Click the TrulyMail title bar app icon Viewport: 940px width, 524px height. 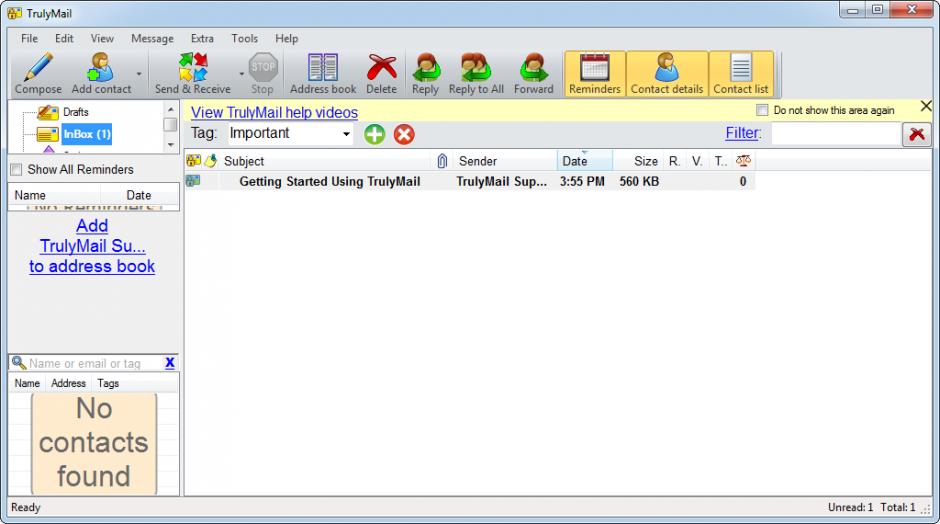[x=14, y=13]
